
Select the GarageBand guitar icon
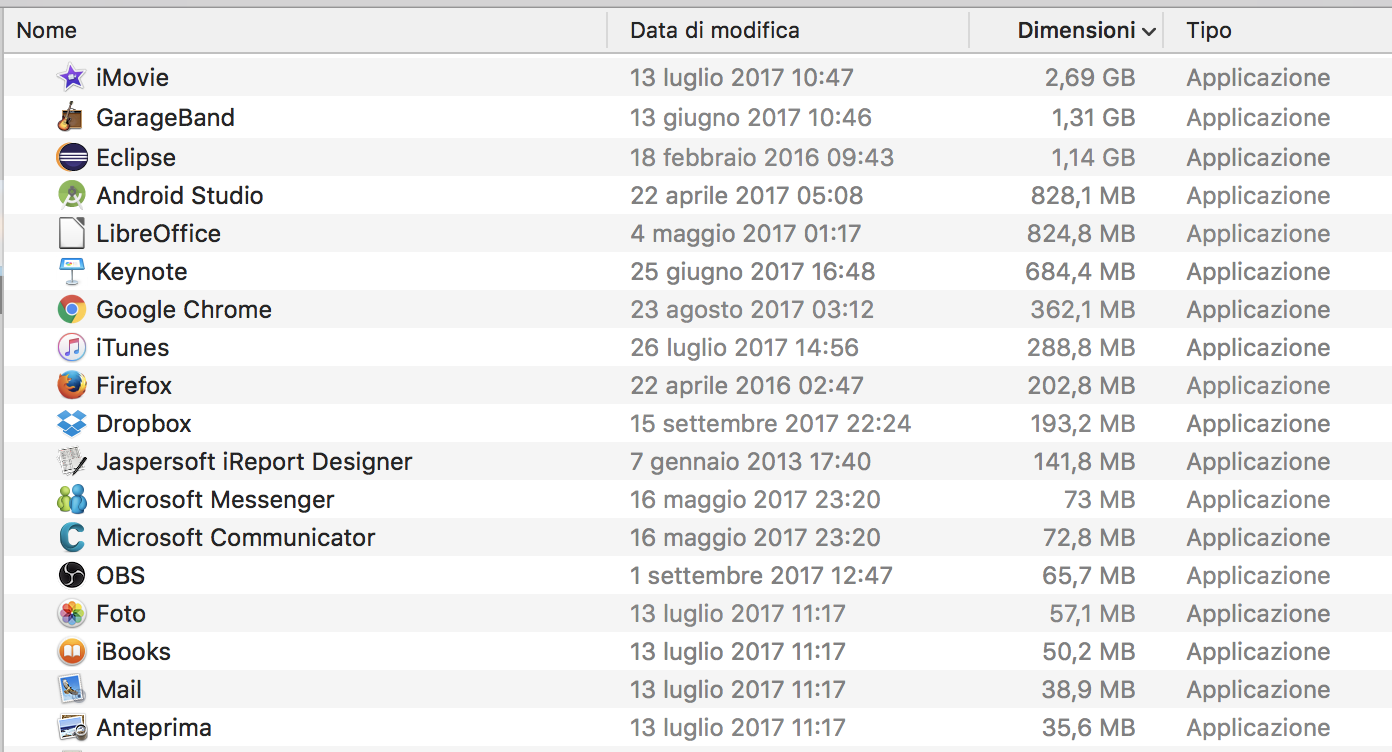pyautogui.click(x=71, y=117)
